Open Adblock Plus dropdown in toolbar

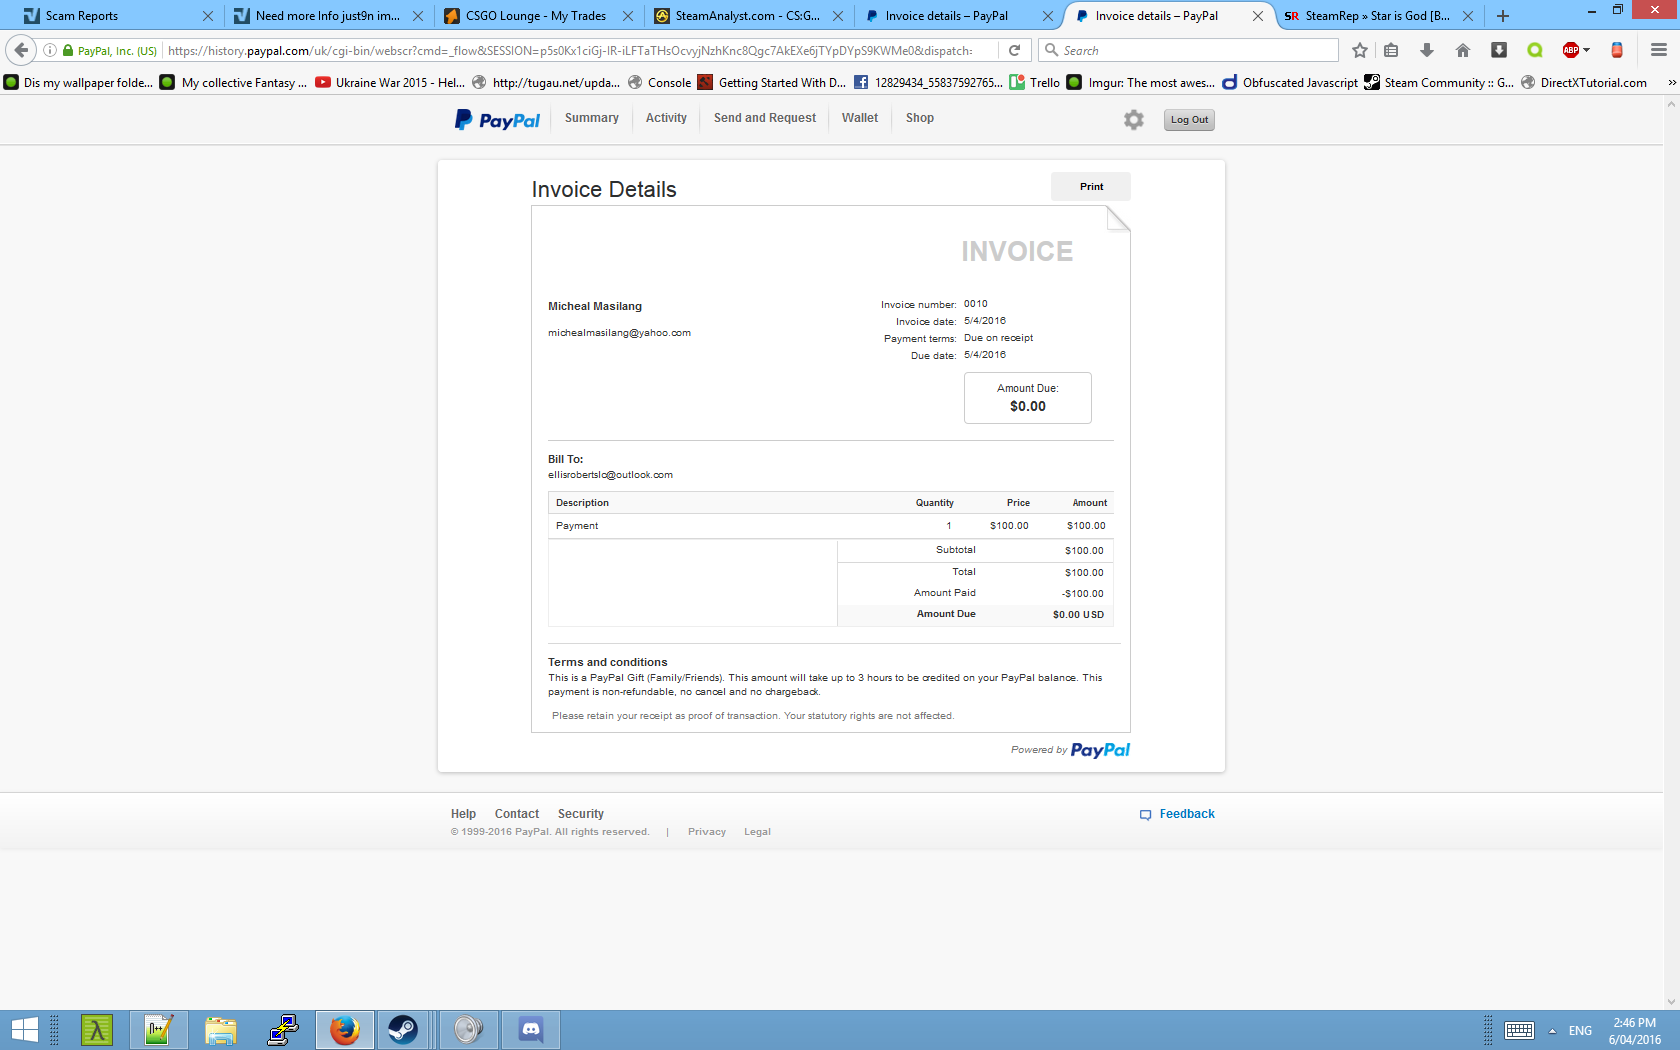1575,50
